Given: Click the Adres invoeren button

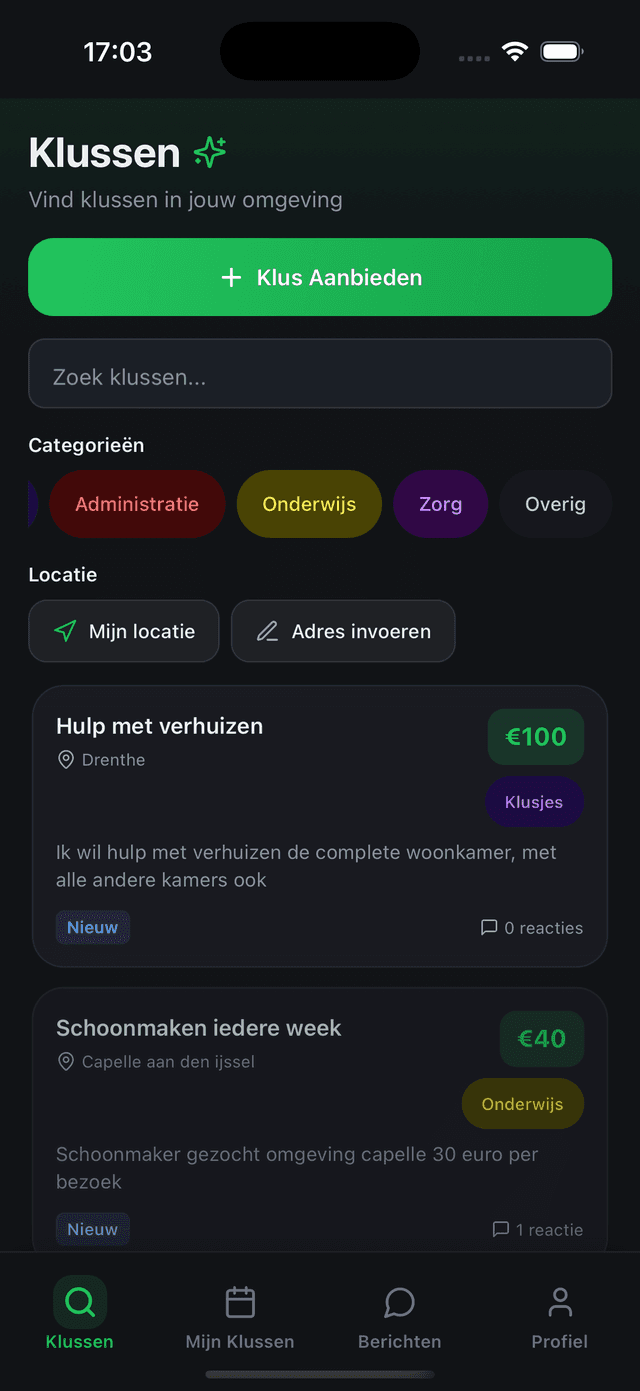Looking at the screenshot, I should (x=343, y=631).
